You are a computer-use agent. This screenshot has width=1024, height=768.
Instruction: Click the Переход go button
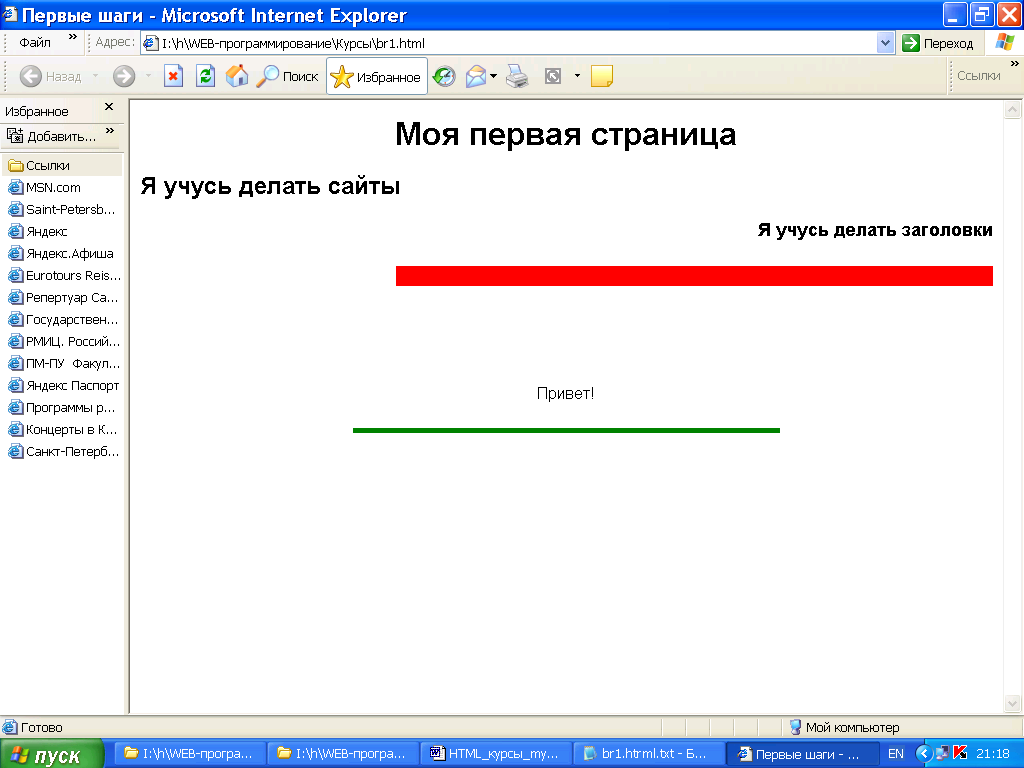pyautogui.click(x=938, y=44)
